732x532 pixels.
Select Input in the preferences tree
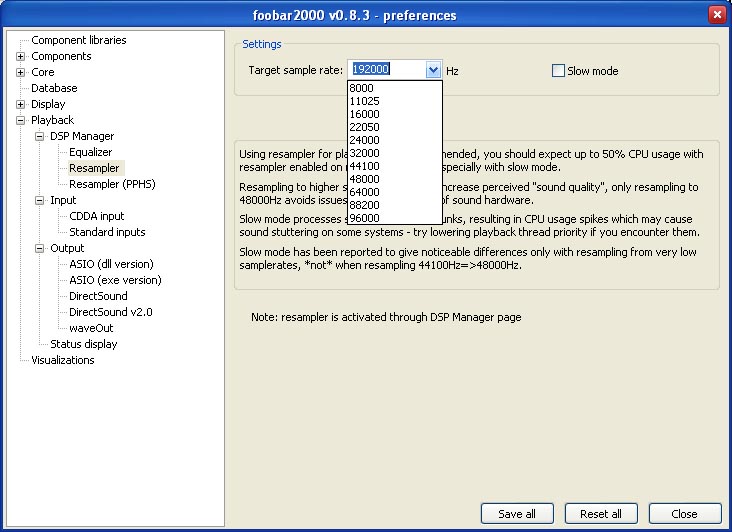[63, 200]
